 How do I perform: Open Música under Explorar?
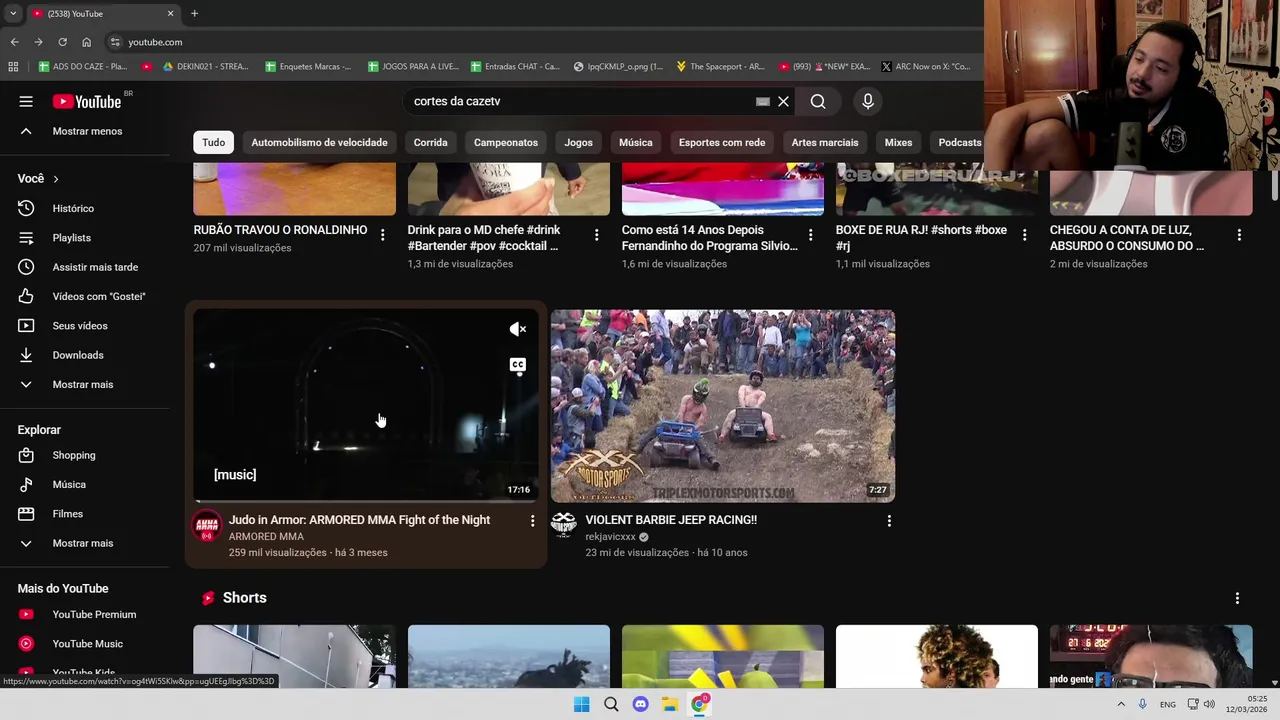click(69, 484)
